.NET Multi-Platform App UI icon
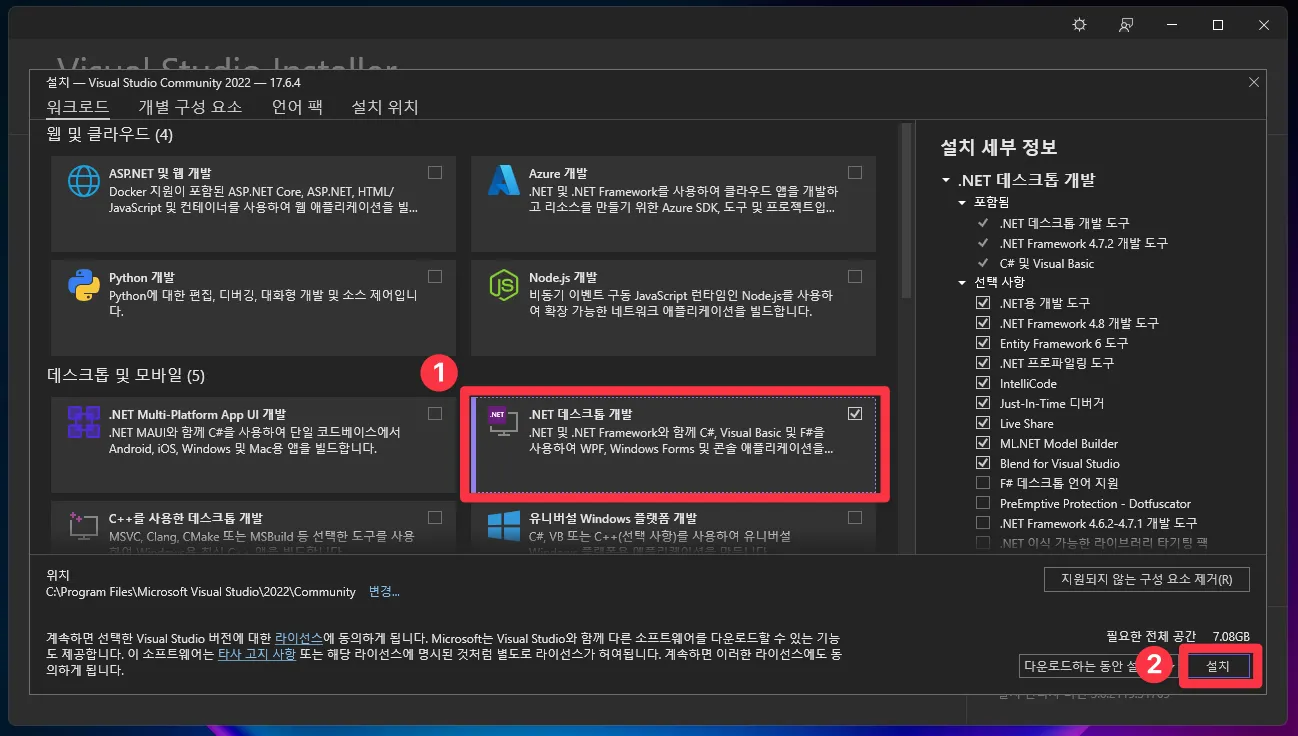Screen dimensions: 1298x736 83,422
